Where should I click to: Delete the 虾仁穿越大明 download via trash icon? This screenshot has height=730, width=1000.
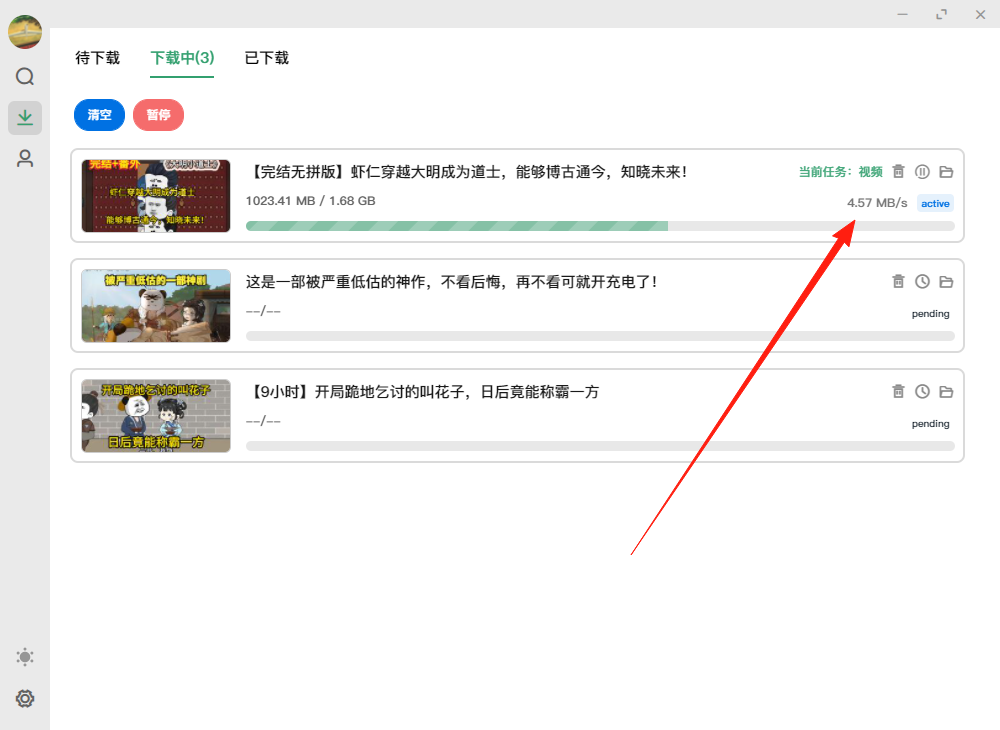(x=898, y=171)
